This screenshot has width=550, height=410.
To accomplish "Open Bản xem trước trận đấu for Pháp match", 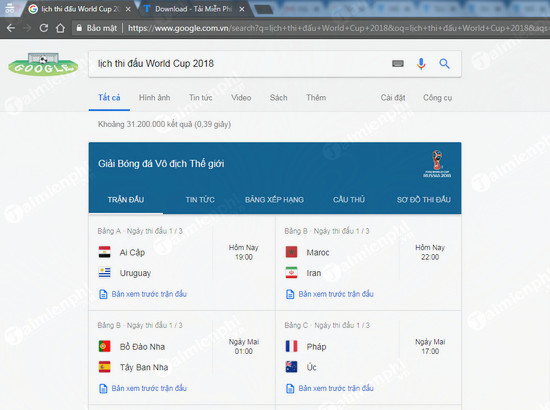I will tap(336, 388).
